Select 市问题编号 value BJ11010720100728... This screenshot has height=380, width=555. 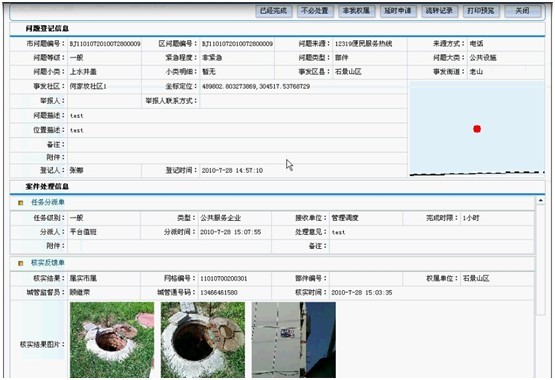(105, 44)
